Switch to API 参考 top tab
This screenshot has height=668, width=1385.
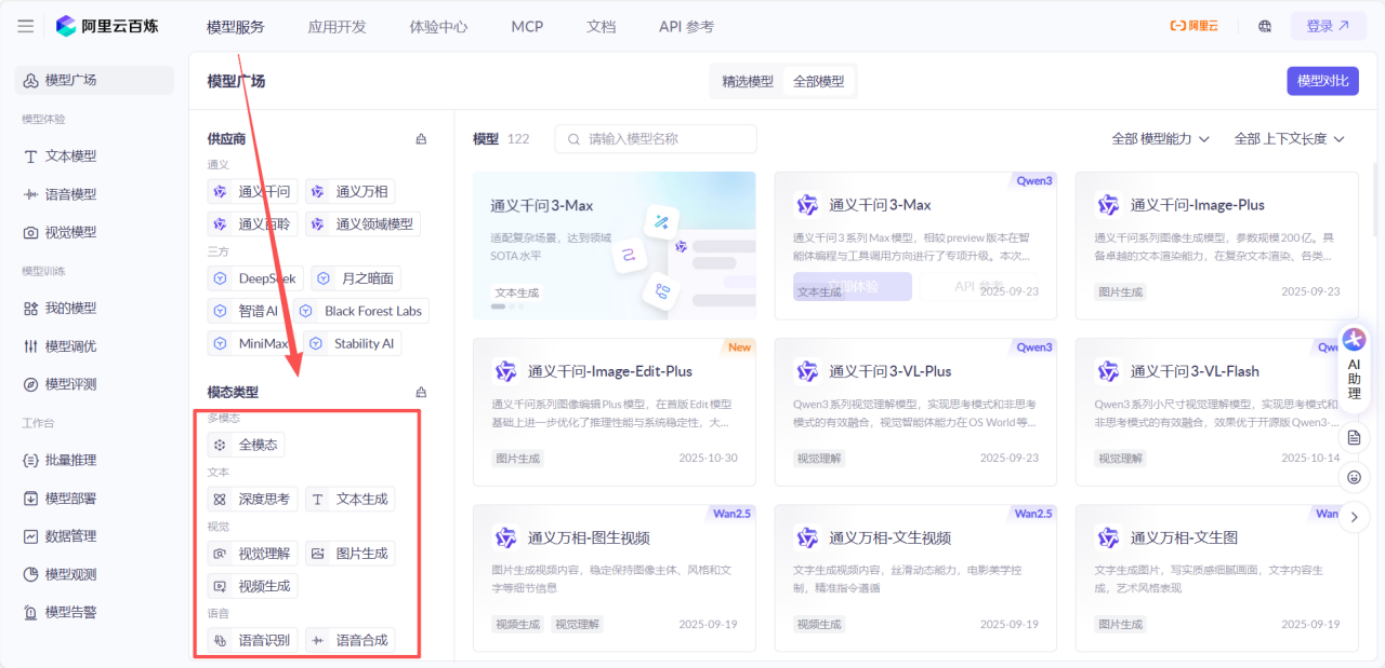tap(686, 26)
